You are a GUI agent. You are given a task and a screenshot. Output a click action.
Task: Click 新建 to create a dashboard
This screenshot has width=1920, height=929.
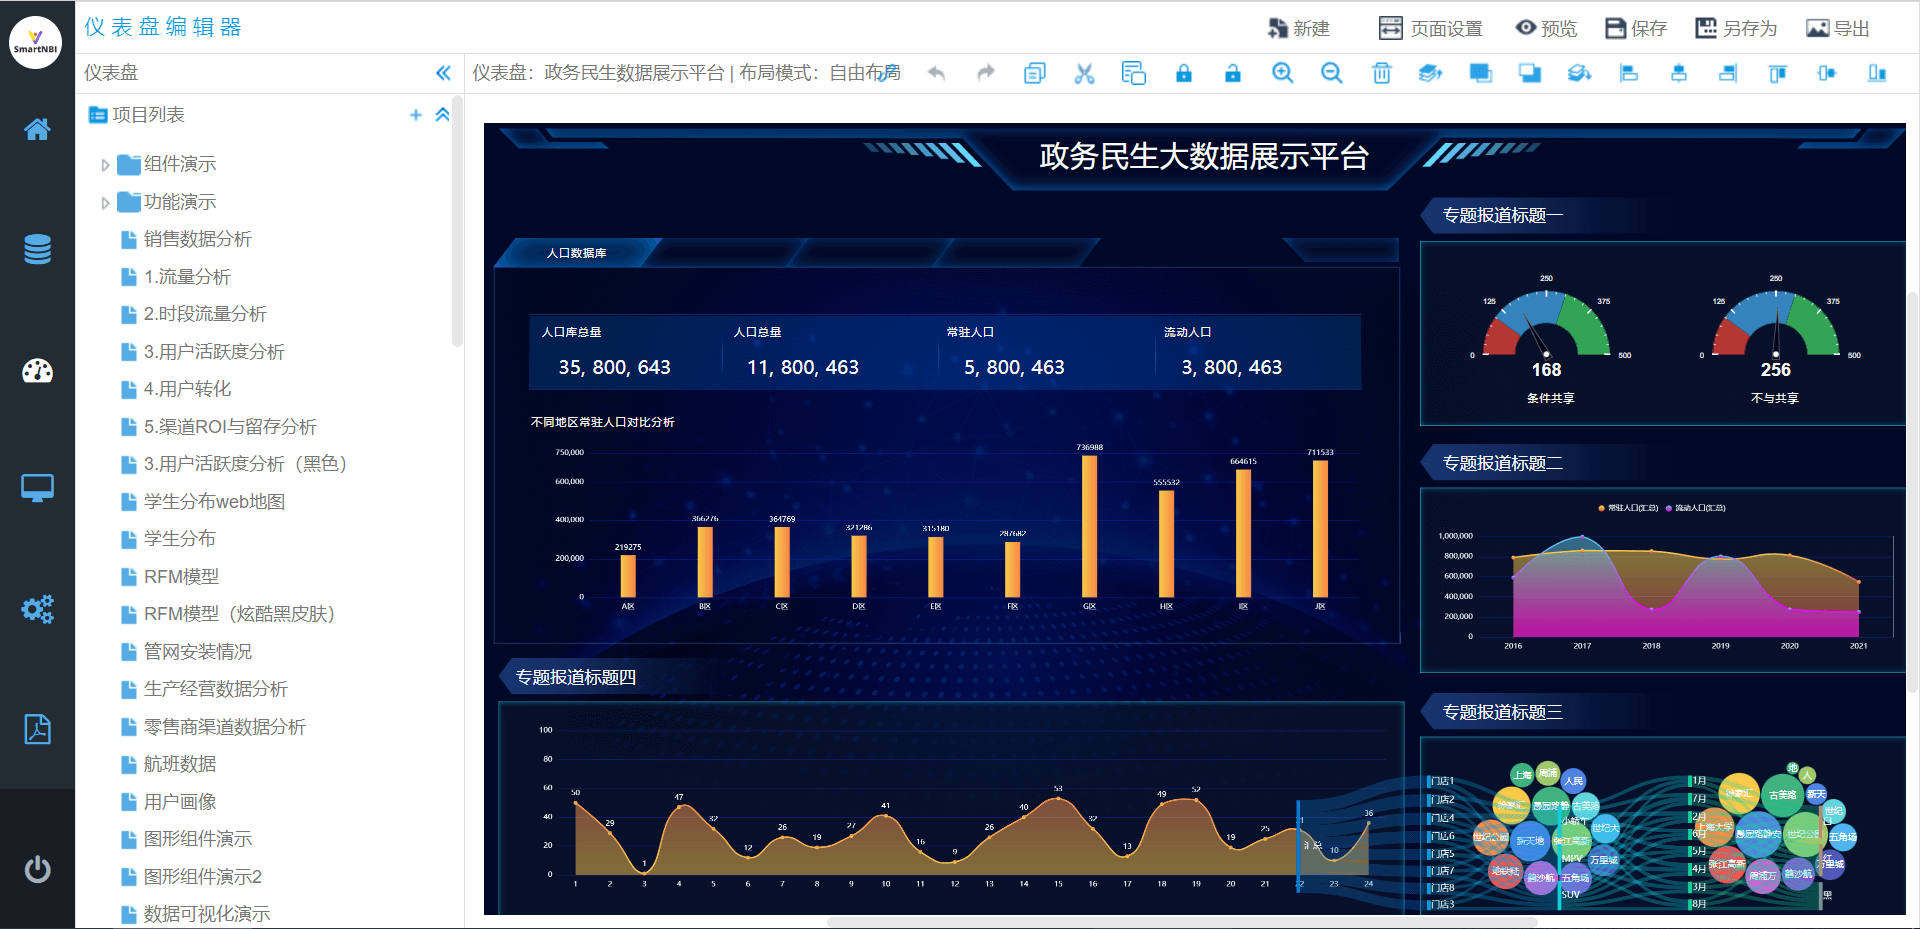1298,29
